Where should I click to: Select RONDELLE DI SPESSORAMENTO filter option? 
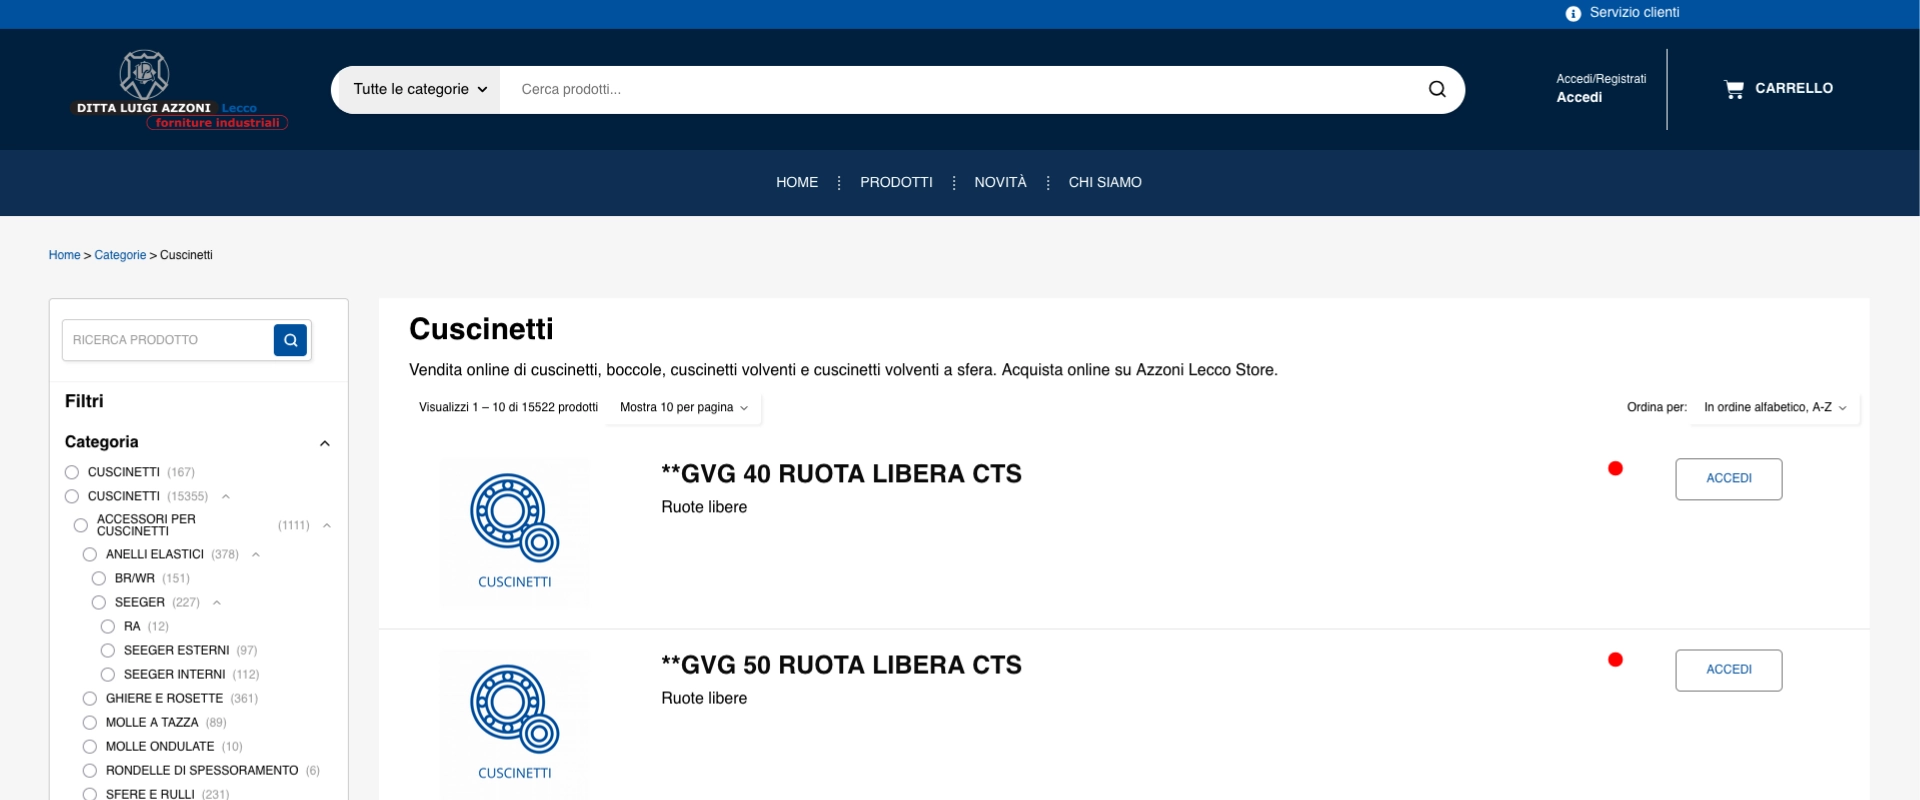(x=90, y=770)
